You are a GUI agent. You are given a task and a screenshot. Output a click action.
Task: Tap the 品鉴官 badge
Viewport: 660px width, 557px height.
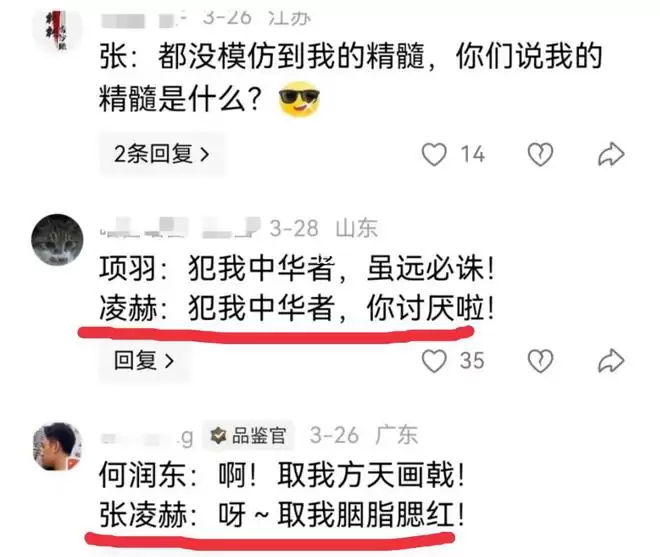[248, 435]
